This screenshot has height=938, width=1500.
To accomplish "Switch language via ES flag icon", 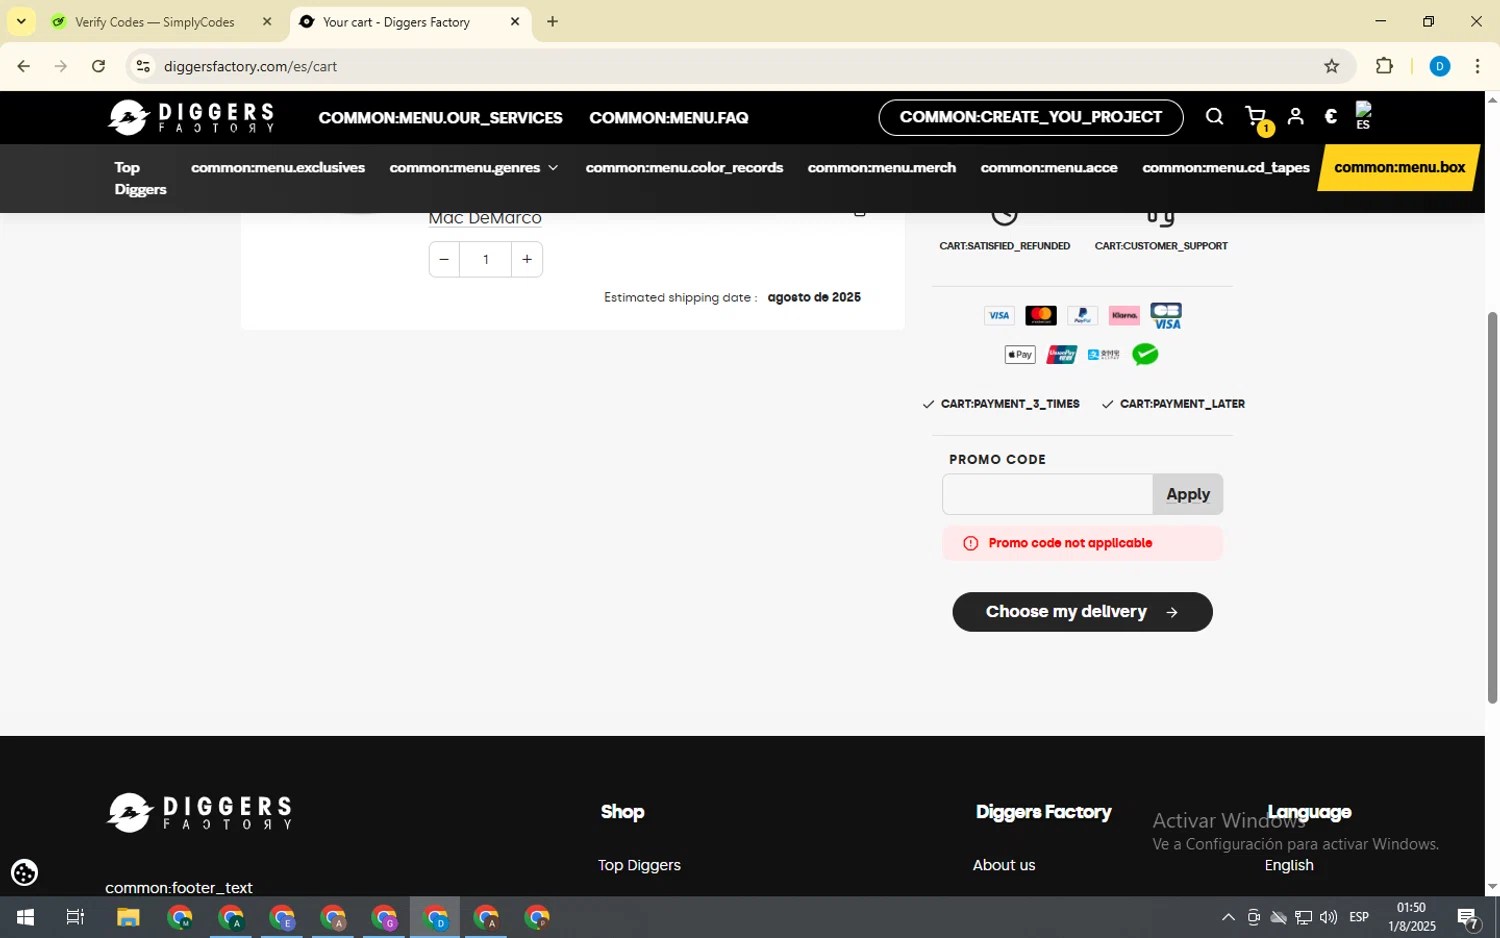I will pos(1363,116).
